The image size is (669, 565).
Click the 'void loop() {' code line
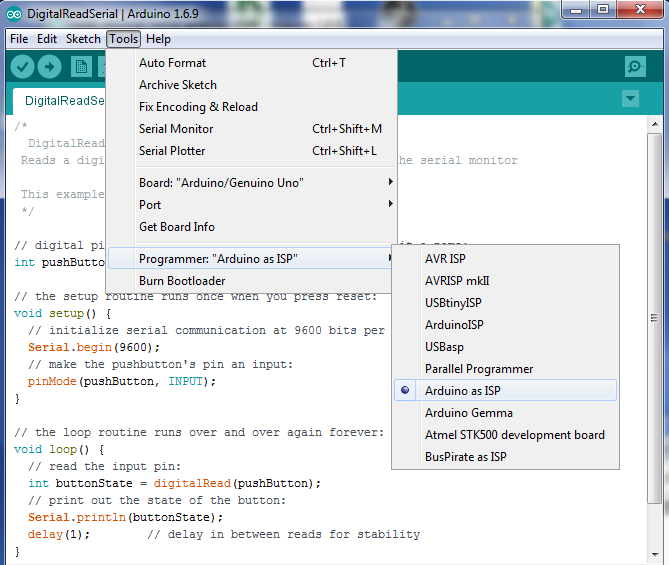tap(59, 449)
